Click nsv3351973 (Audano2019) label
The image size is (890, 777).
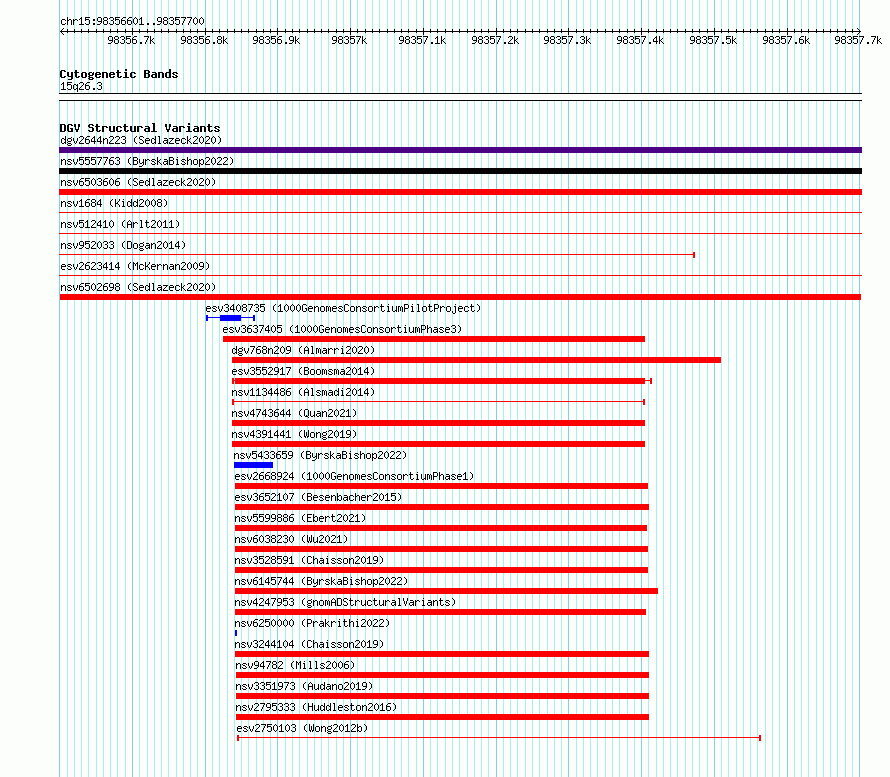pos(304,686)
